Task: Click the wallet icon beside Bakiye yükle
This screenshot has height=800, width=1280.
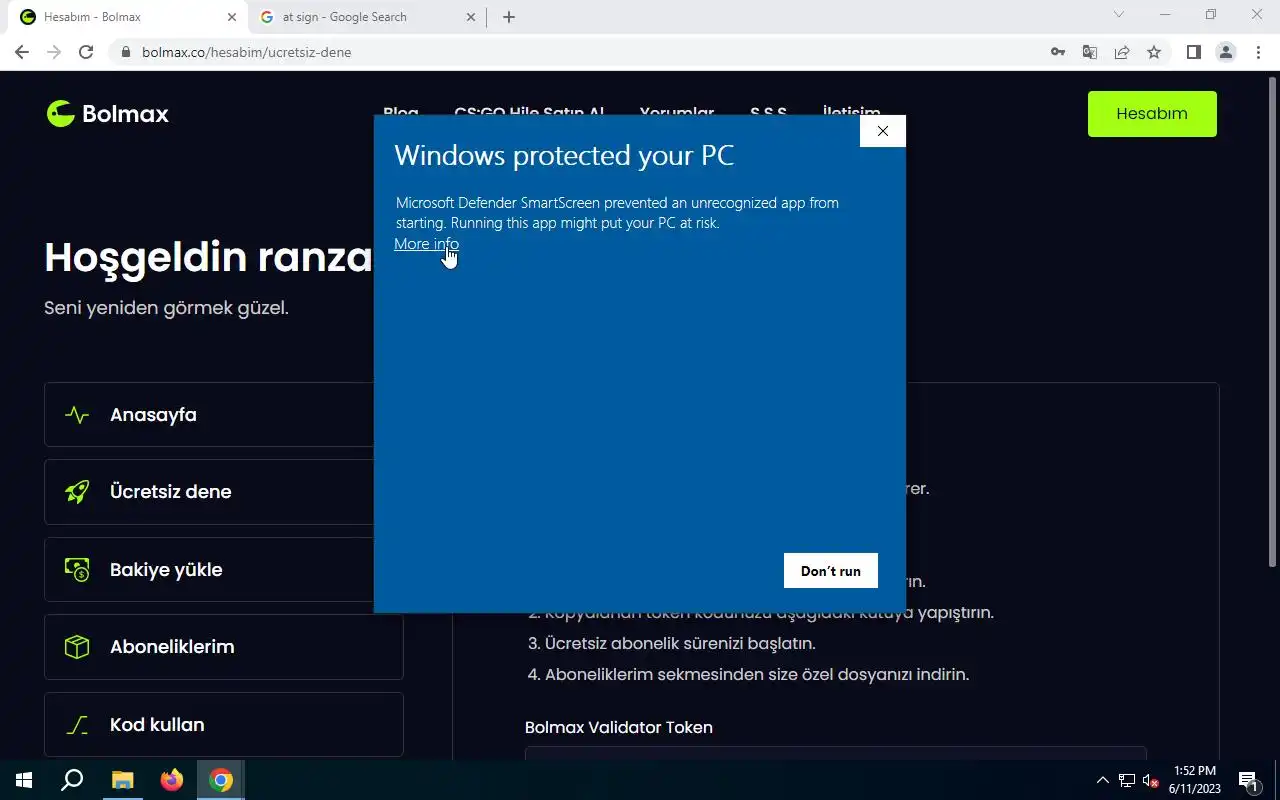Action: 77,570
